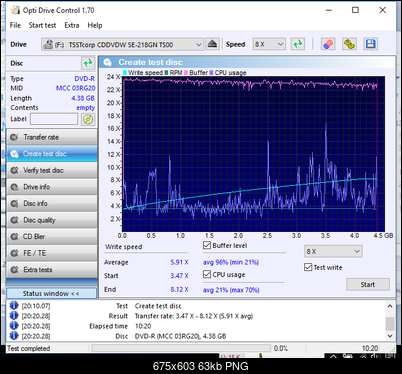
Task: Open the Start test menu
Action: pos(42,25)
